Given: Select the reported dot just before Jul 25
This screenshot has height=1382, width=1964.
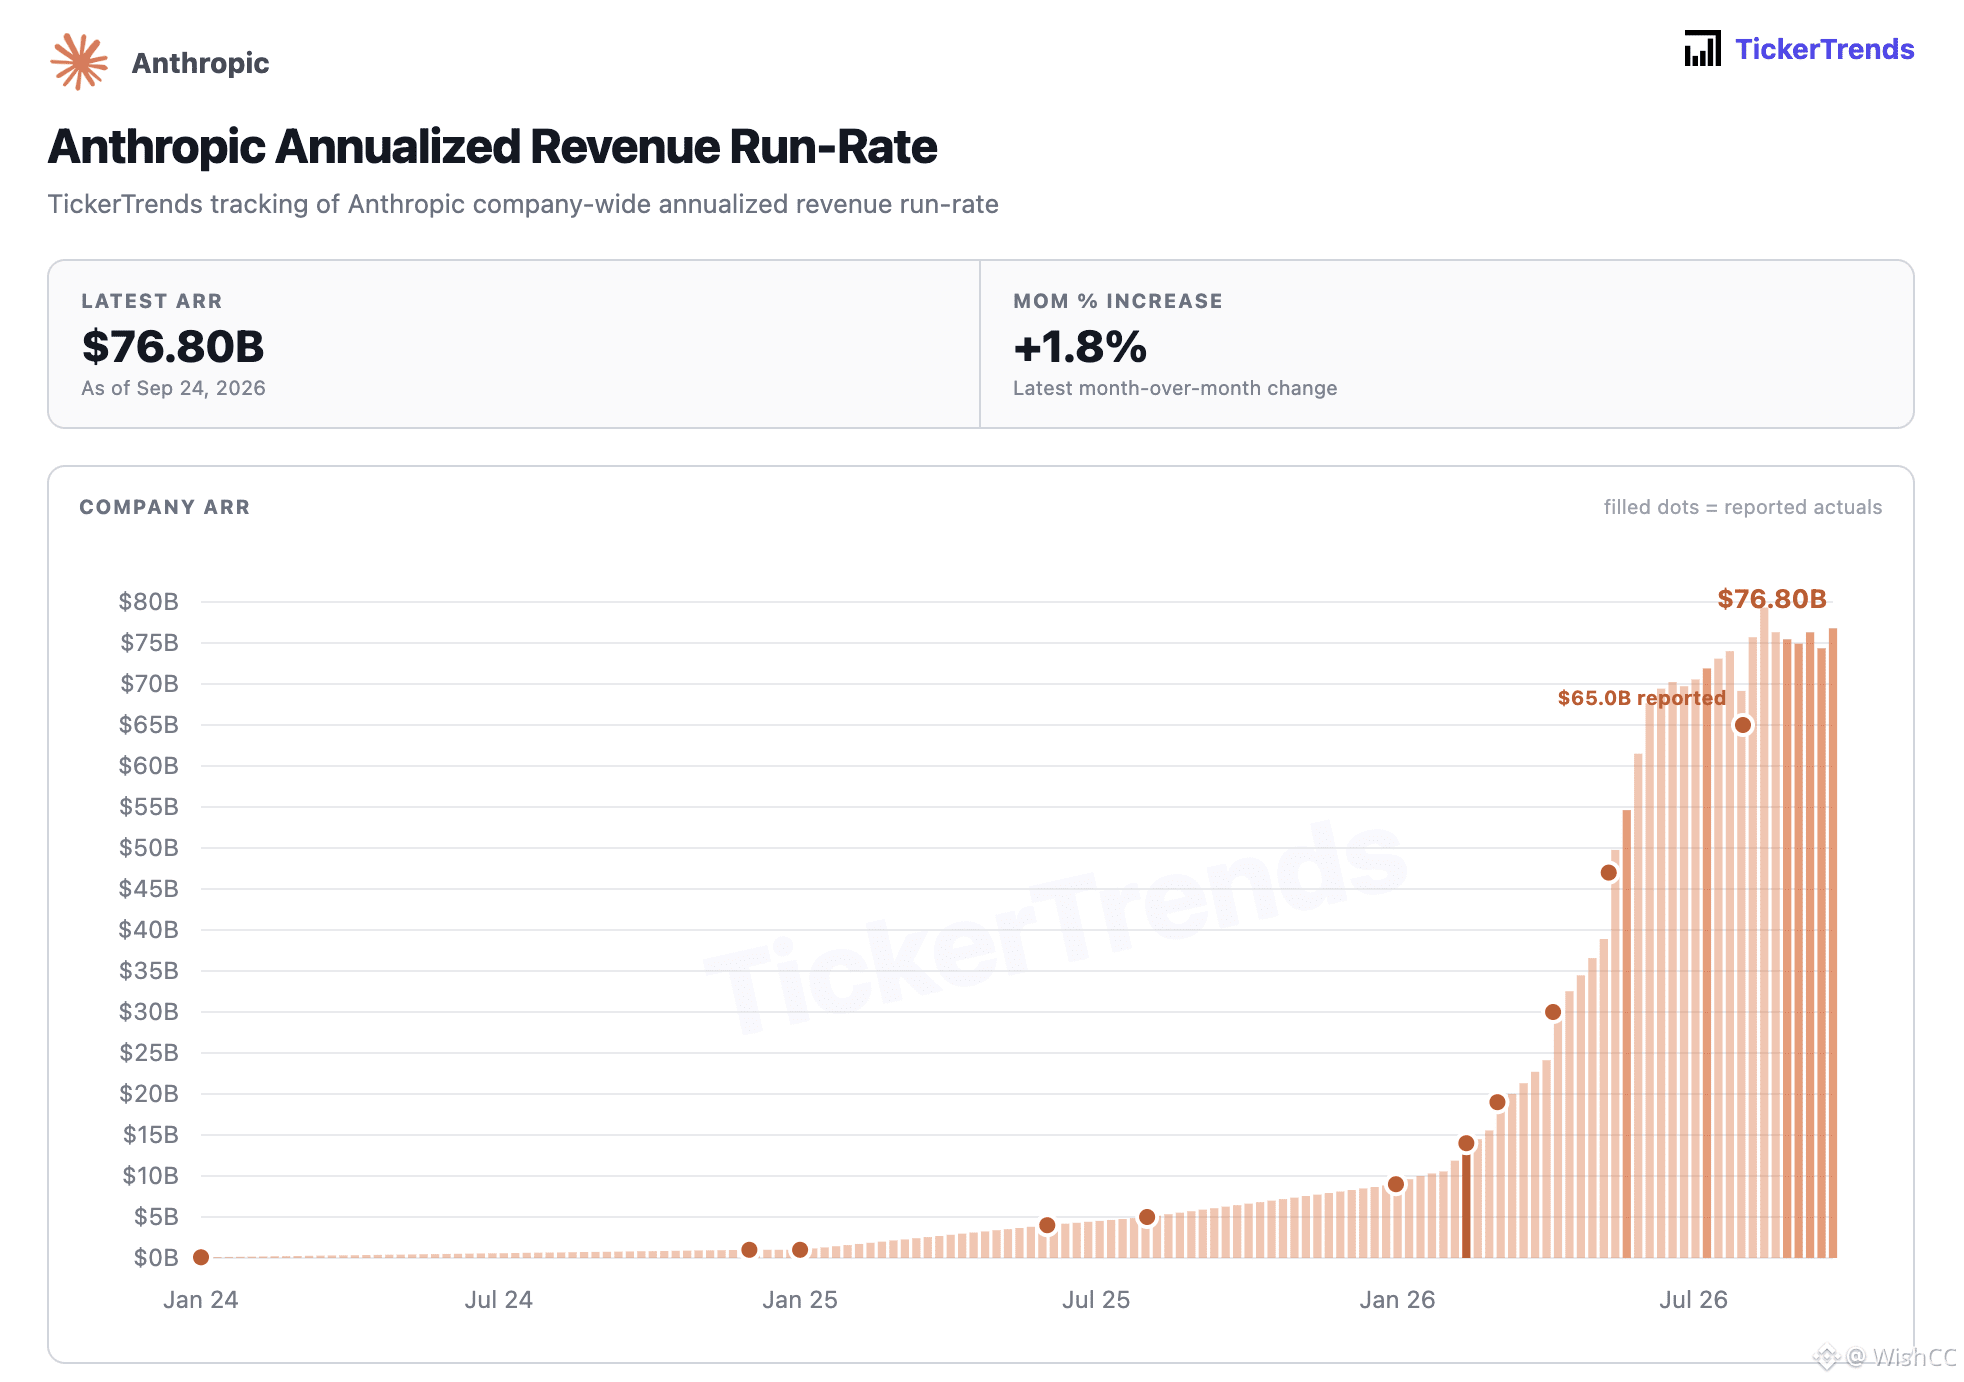Looking at the screenshot, I should [x=1047, y=1225].
